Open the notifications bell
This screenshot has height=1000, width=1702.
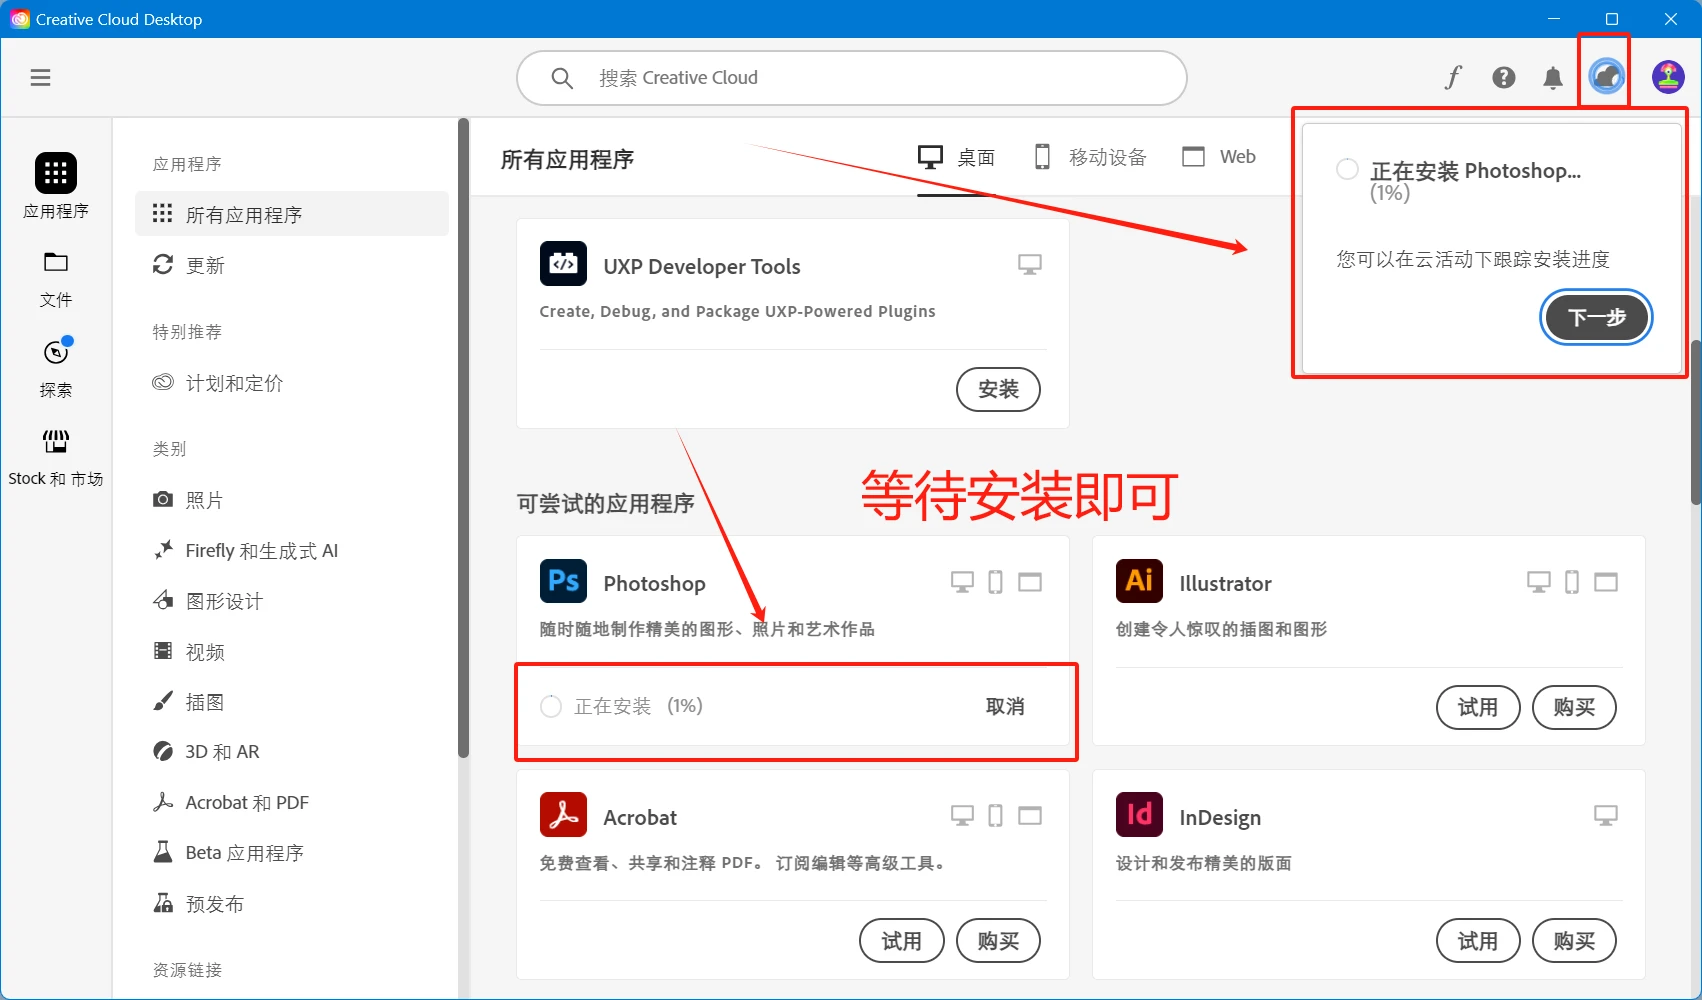tap(1552, 78)
